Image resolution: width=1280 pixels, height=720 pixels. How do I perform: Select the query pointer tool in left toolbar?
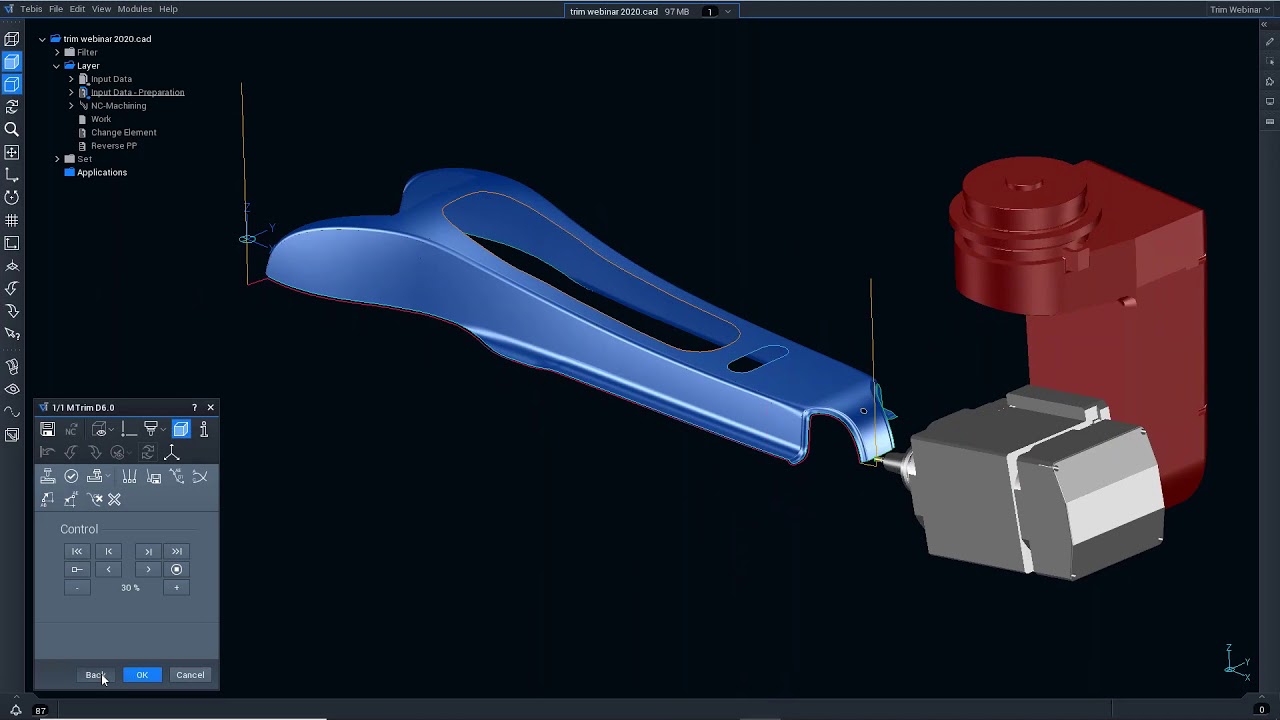[12, 334]
